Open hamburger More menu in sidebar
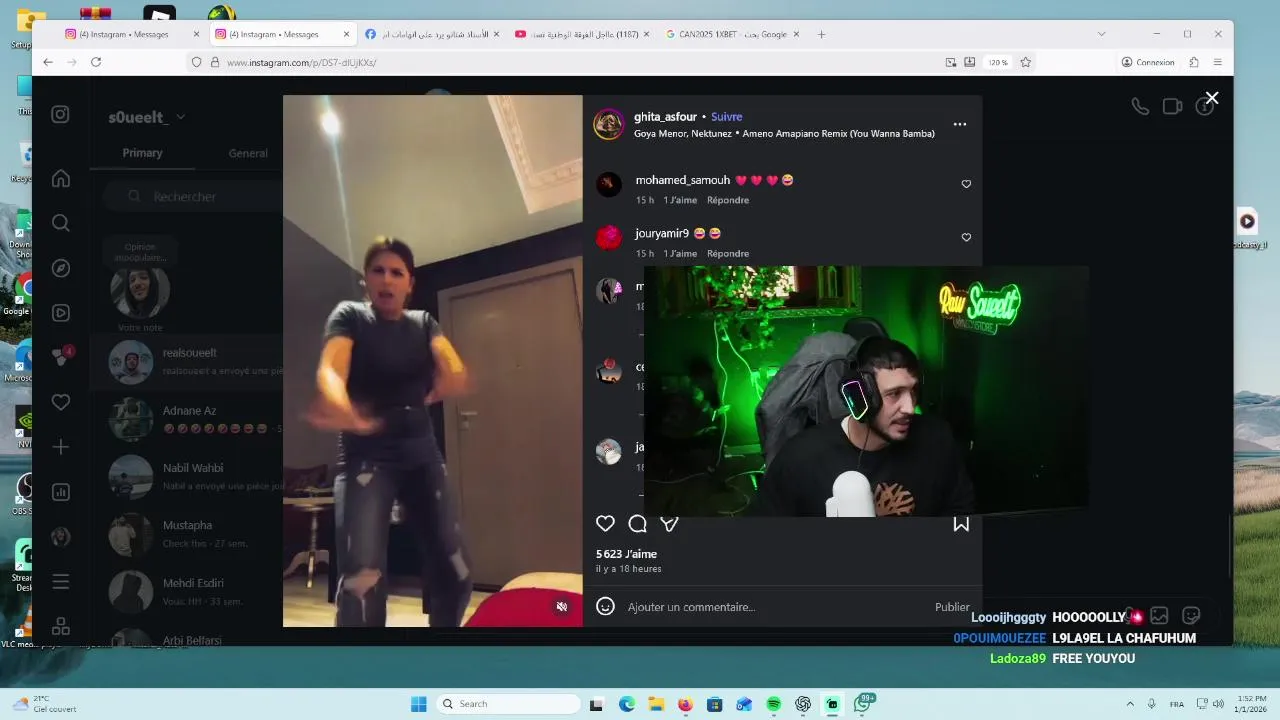Image resolution: width=1280 pixels, height=720 pixels. 61,581
